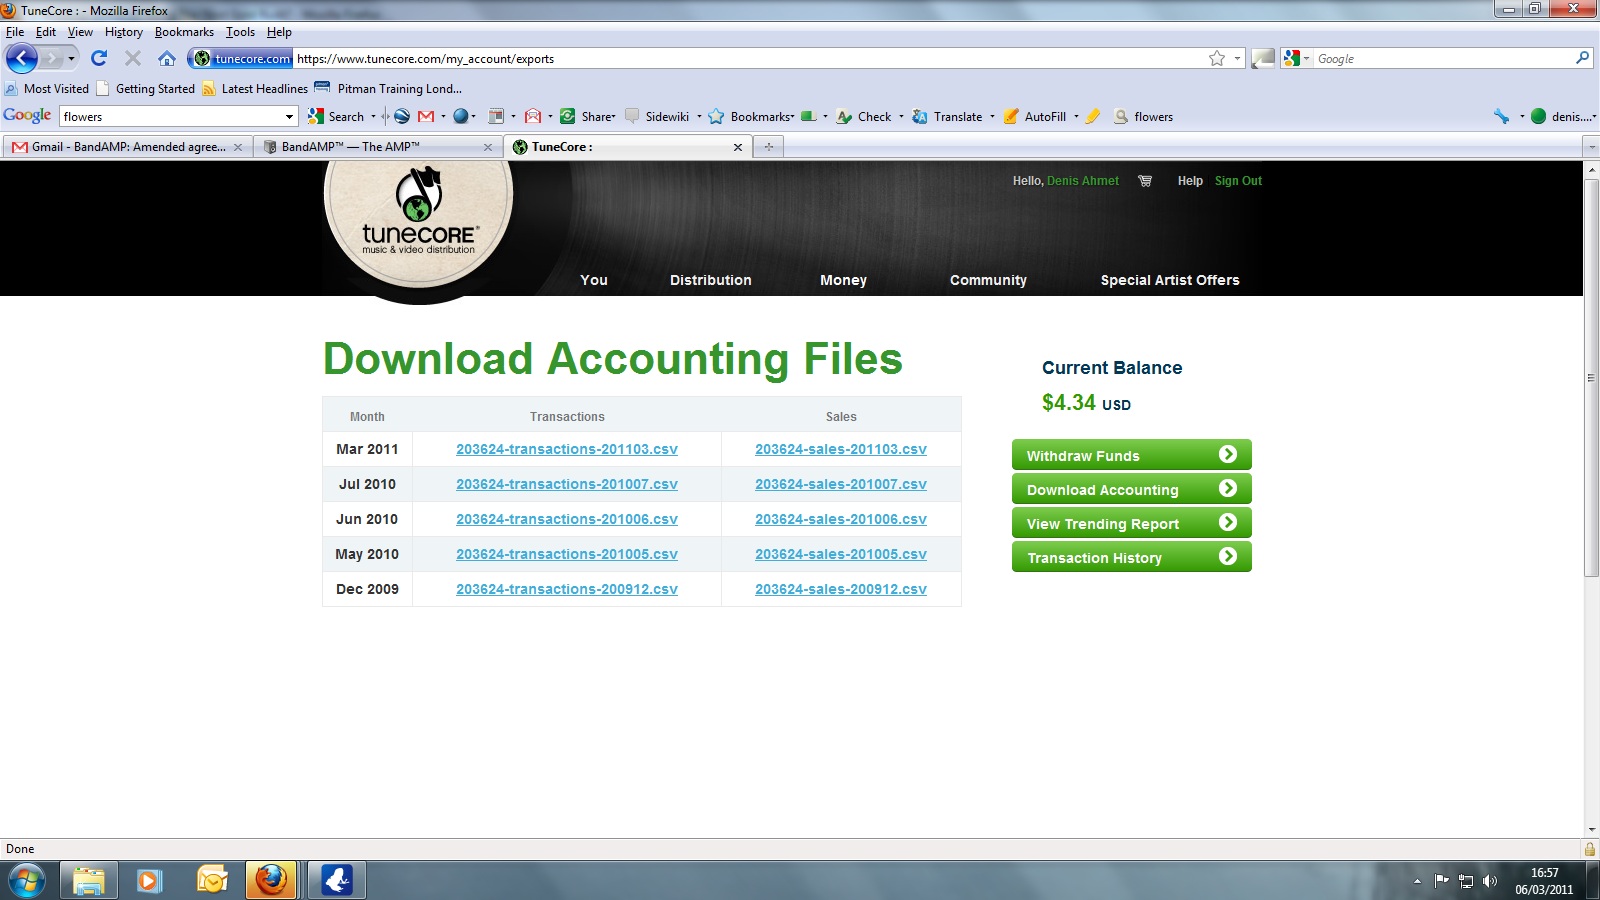Viewport: 1600px width, 900px height.
Task: Click the Translate toolbar button
Action: tap(947, 116)
